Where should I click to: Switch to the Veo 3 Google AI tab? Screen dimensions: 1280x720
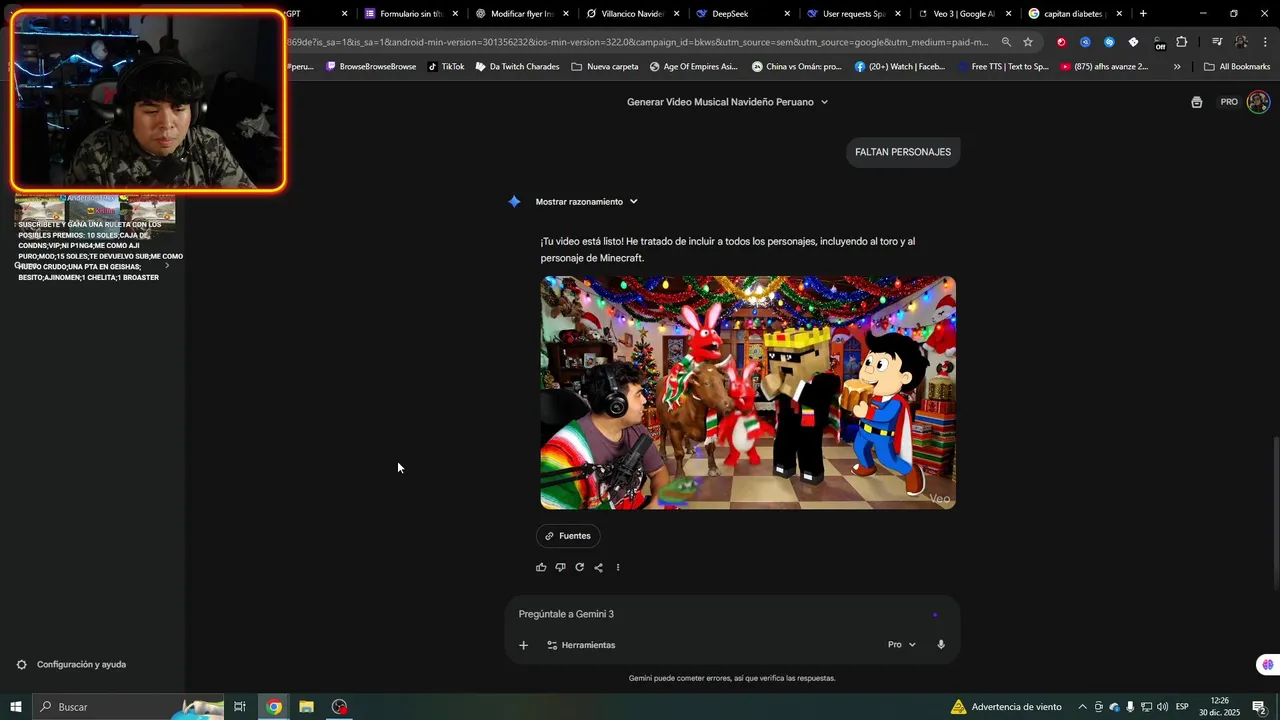(x=964, y=14)
